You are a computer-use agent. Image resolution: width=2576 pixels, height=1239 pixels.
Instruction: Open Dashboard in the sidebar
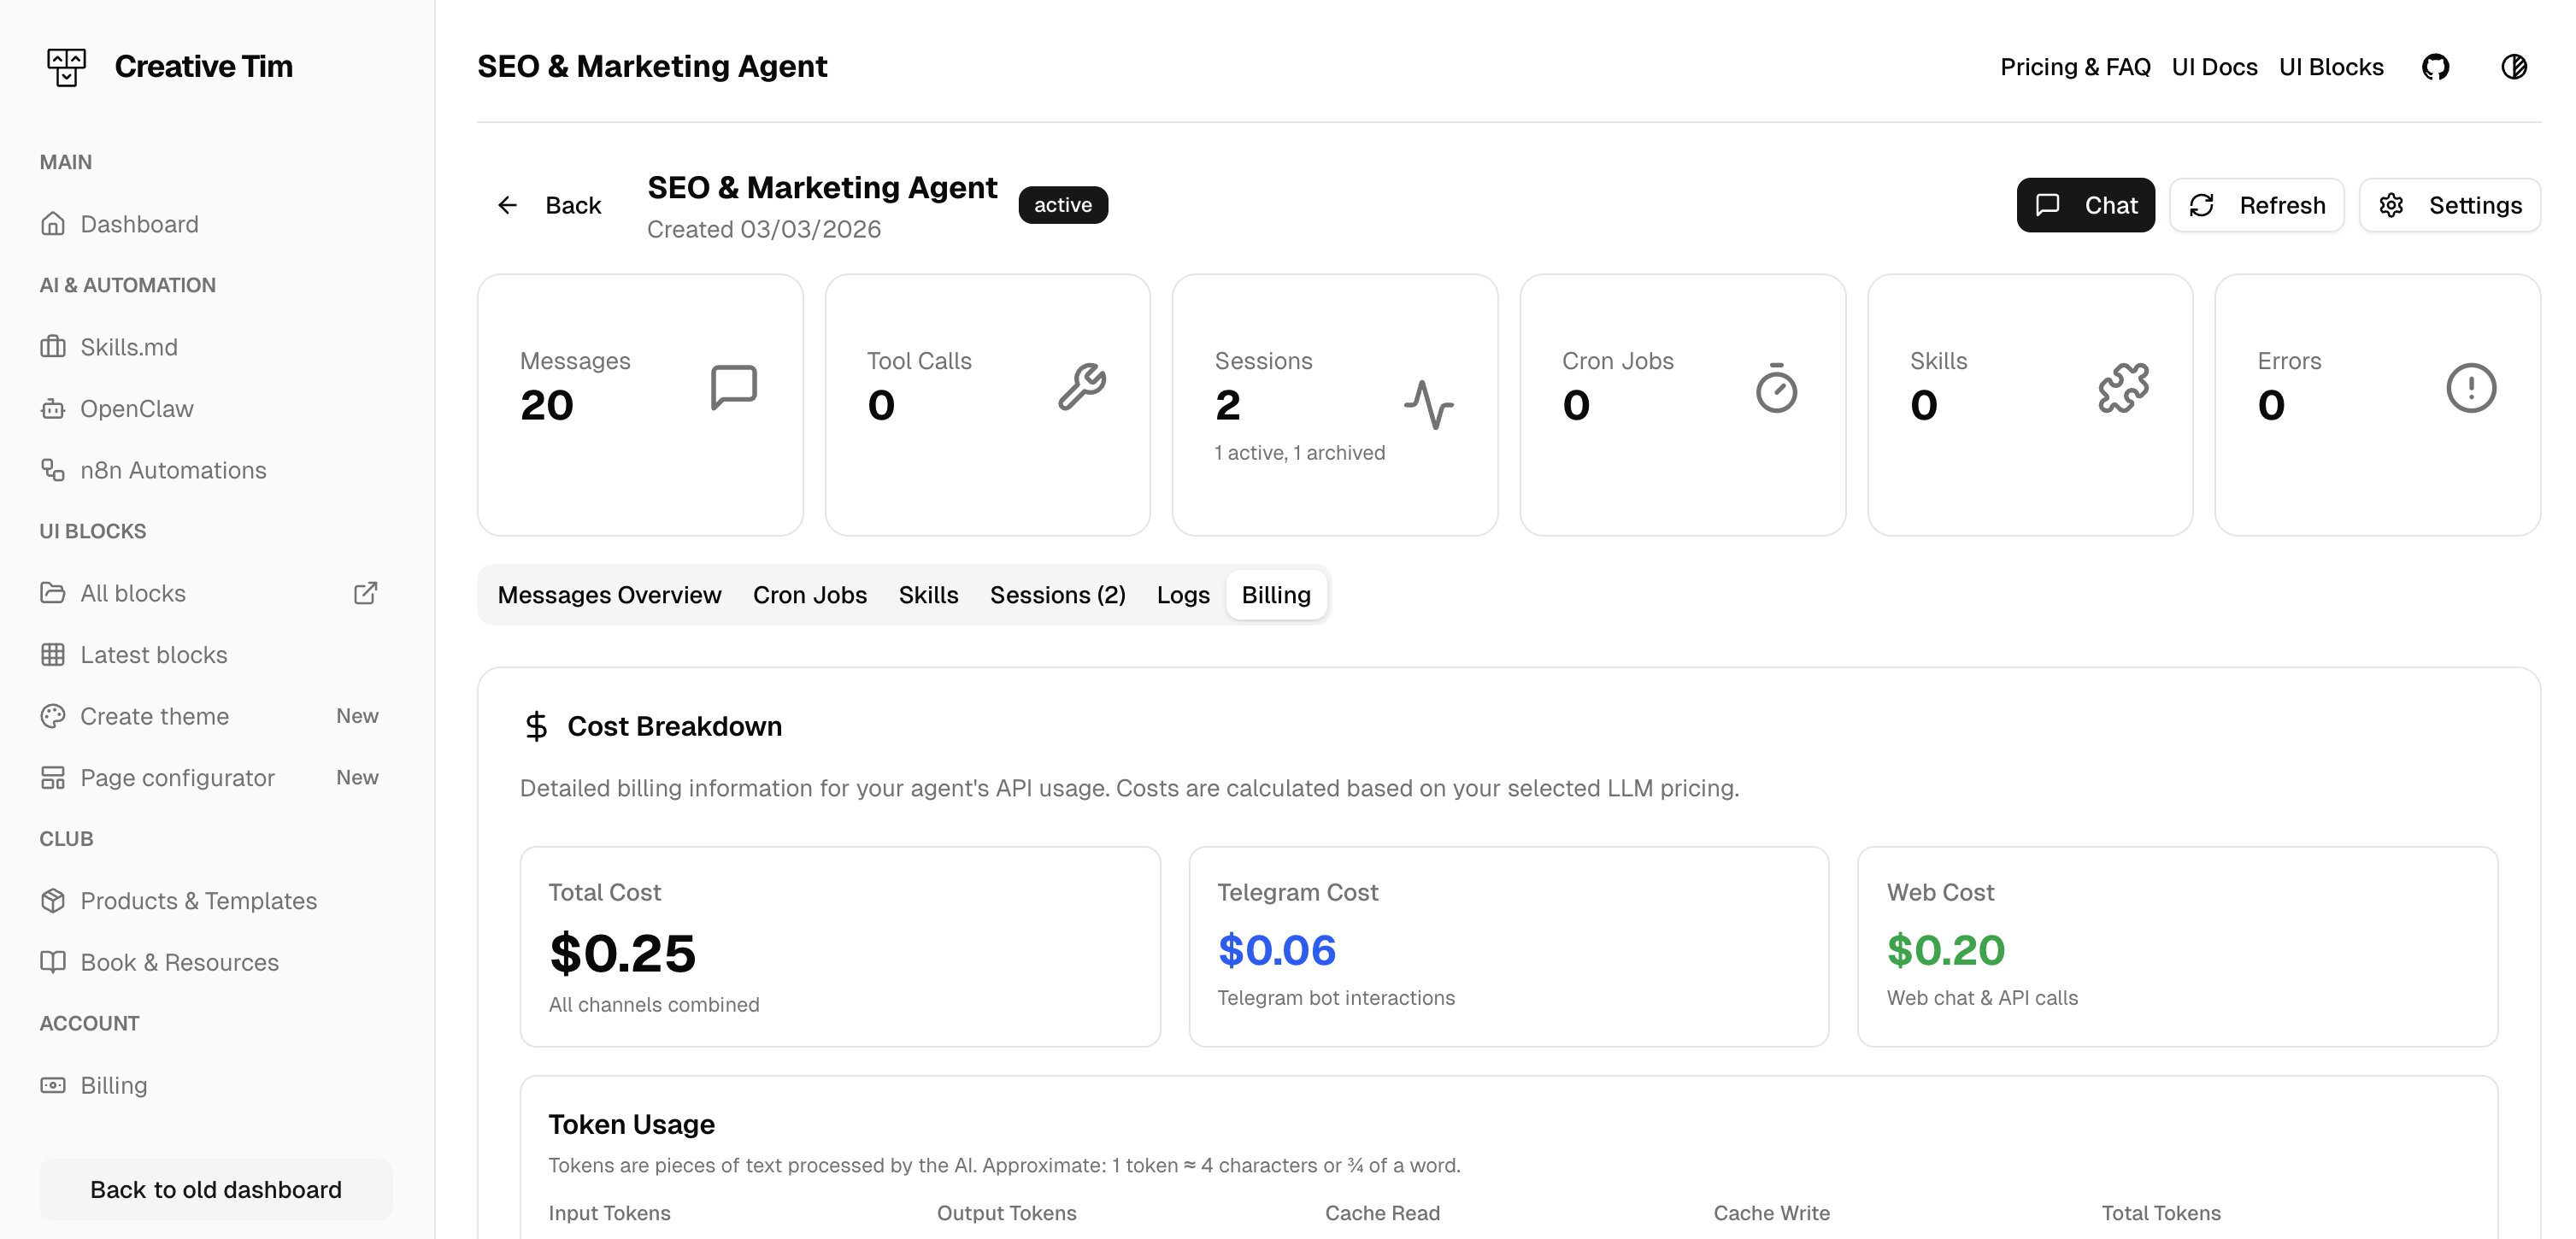(x=216, y=224)
